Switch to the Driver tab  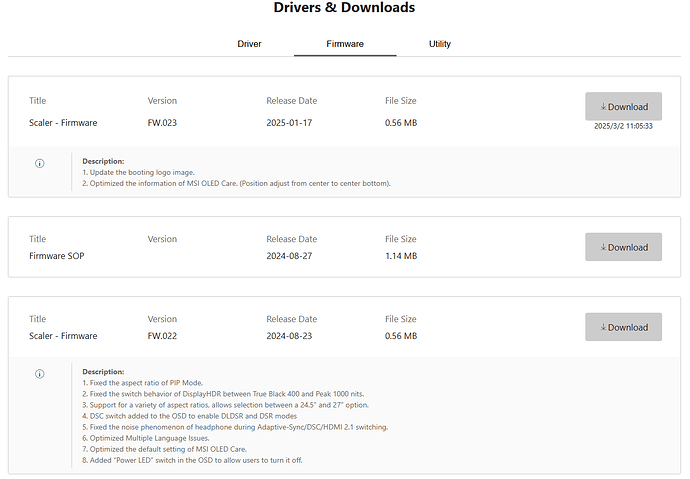[249, 44]
